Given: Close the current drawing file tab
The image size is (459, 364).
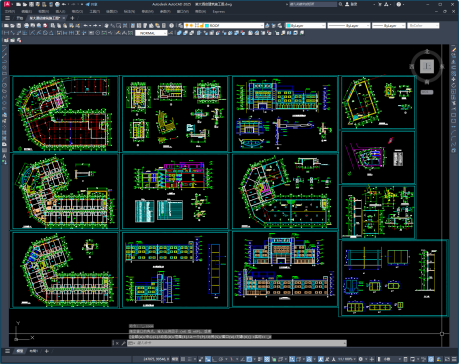Looking at the screenshot, I should point(63,18).
